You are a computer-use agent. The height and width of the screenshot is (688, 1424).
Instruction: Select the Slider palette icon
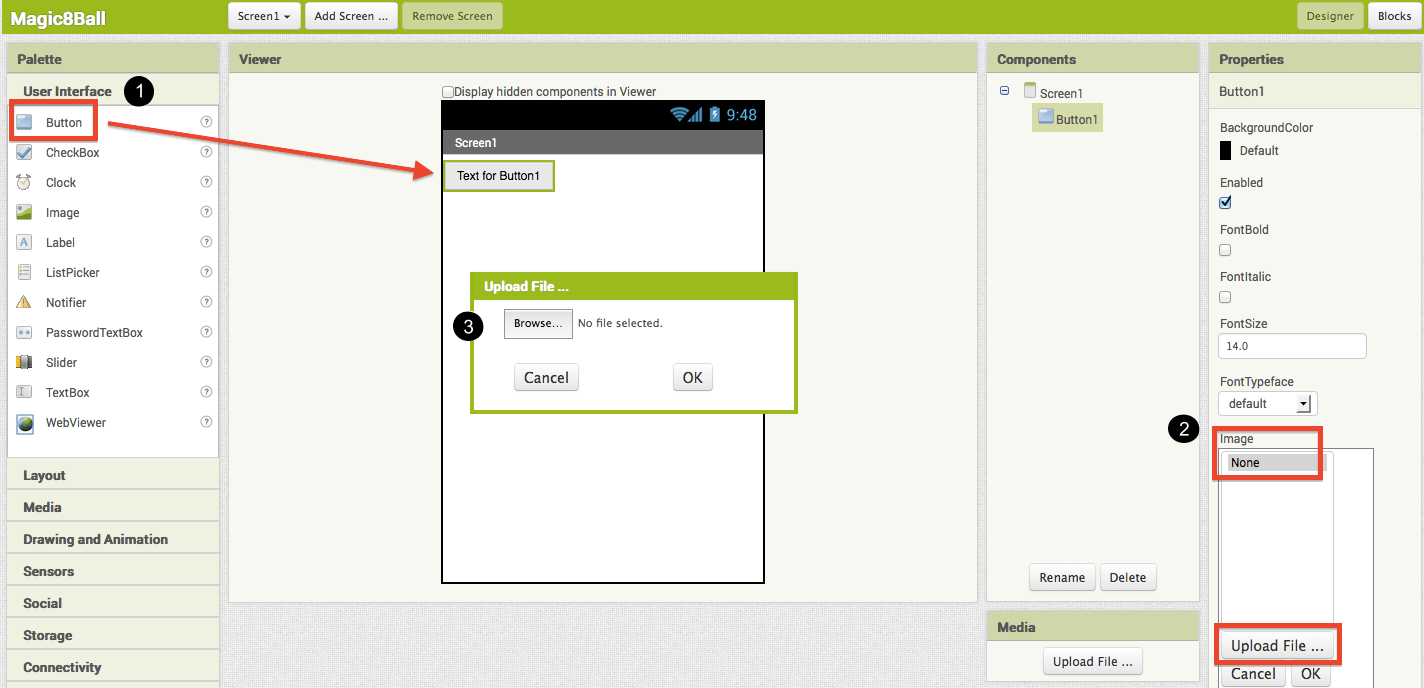[x=24, y=362]
